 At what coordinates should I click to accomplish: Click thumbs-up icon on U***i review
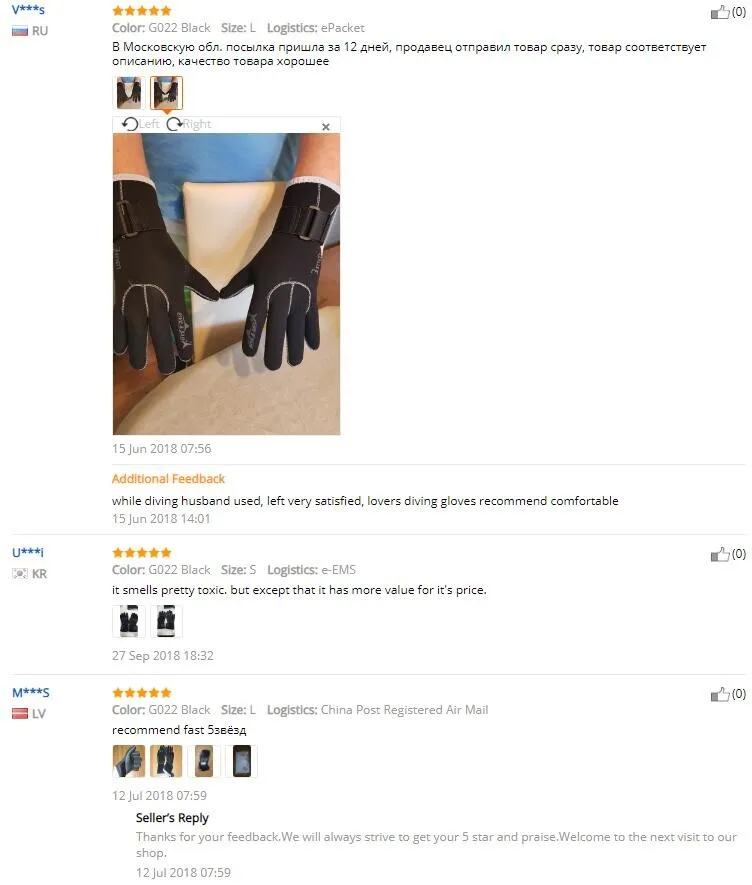(720, 554)
